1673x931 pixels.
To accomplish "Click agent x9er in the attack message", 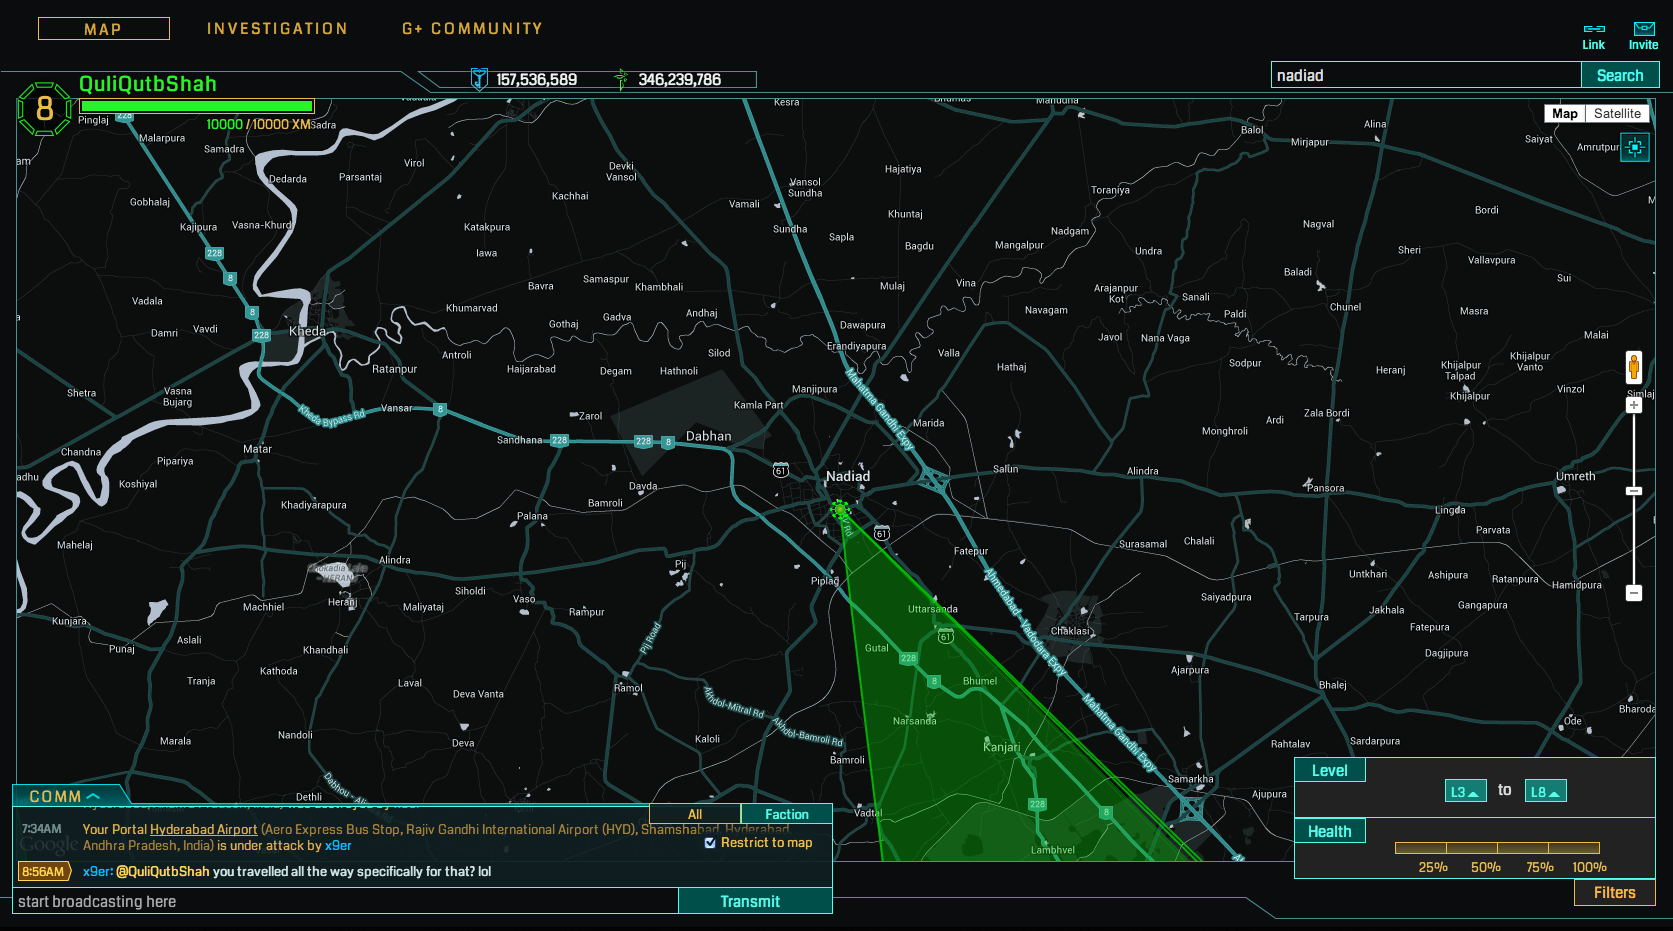I will [x=338, y=845].
